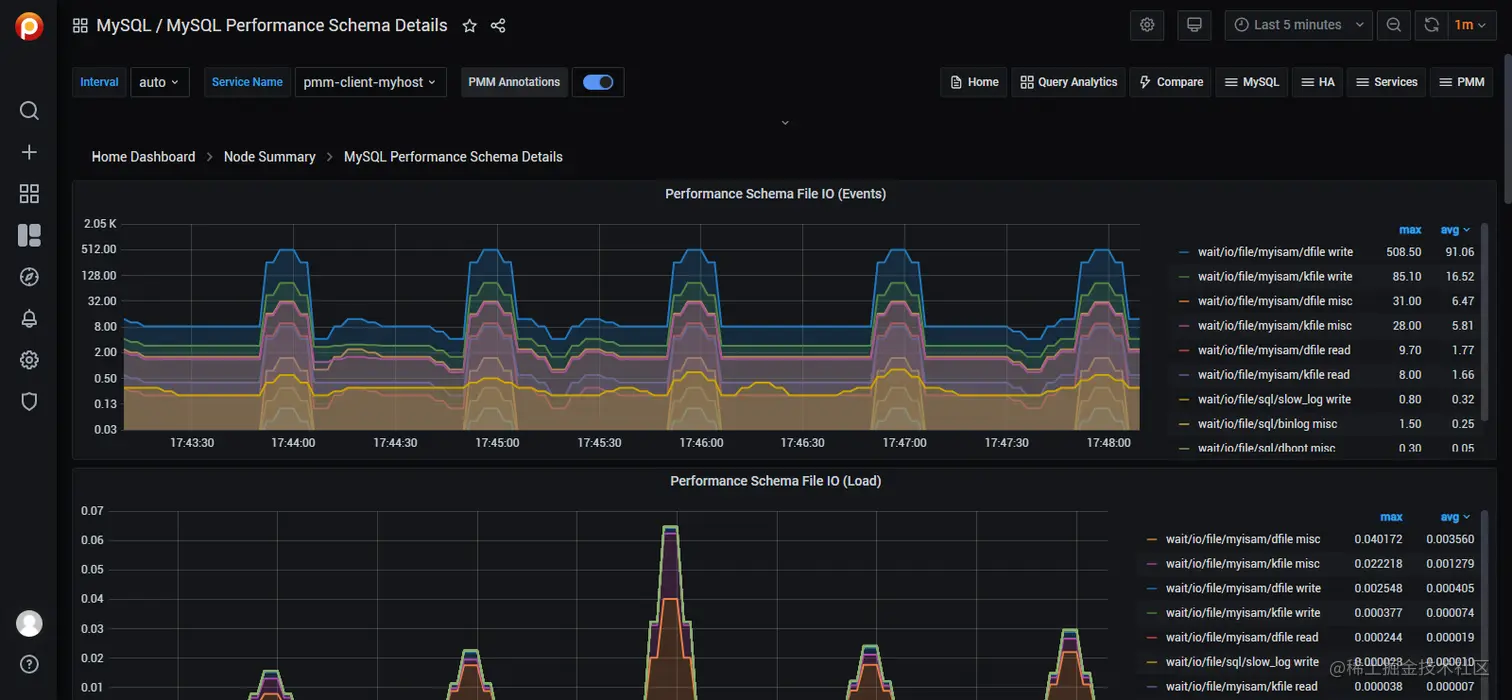The height and width of the screenshot is (700, 1512).
Task: Open the search icon in sidebar
Action: click(x=29, y=110)
